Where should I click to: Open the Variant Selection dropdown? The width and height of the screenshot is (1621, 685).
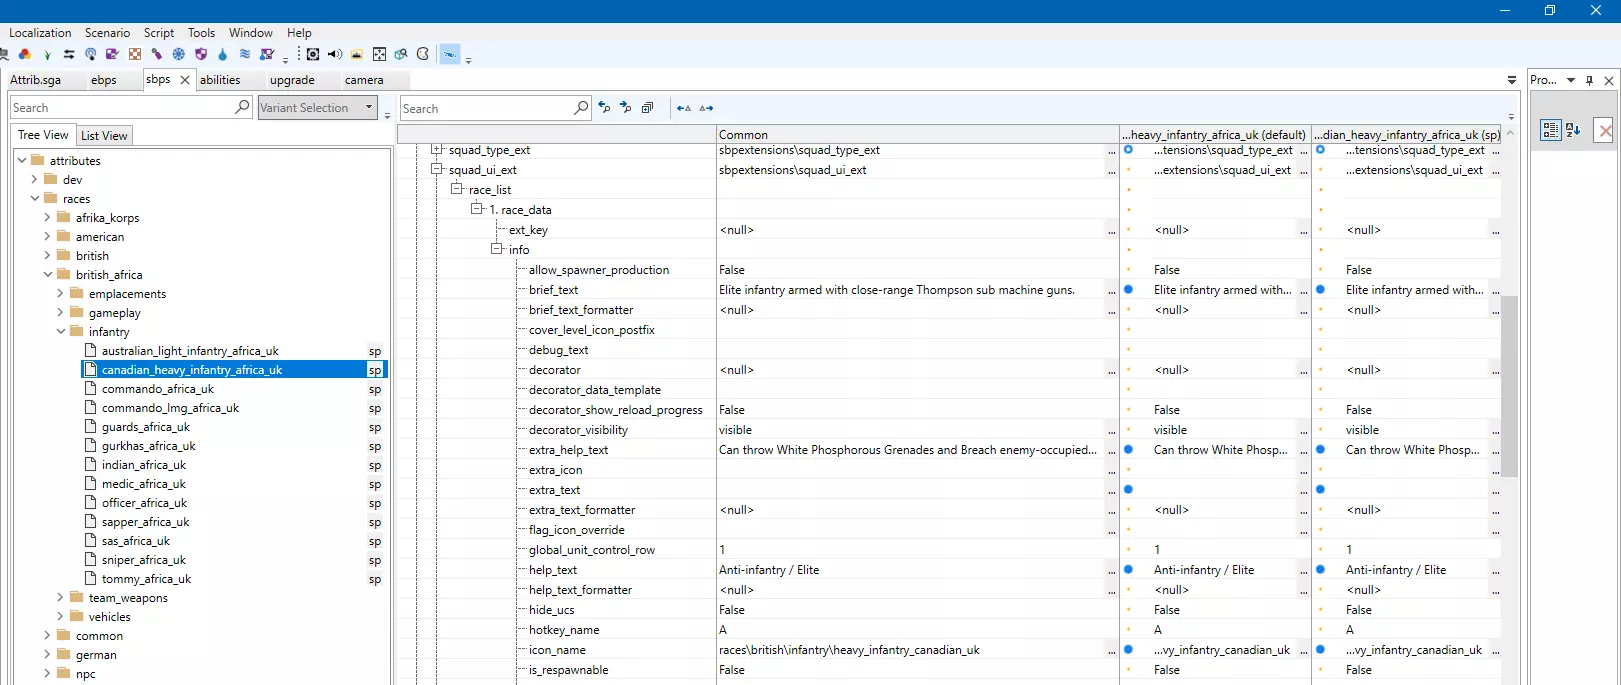[369, 107]
